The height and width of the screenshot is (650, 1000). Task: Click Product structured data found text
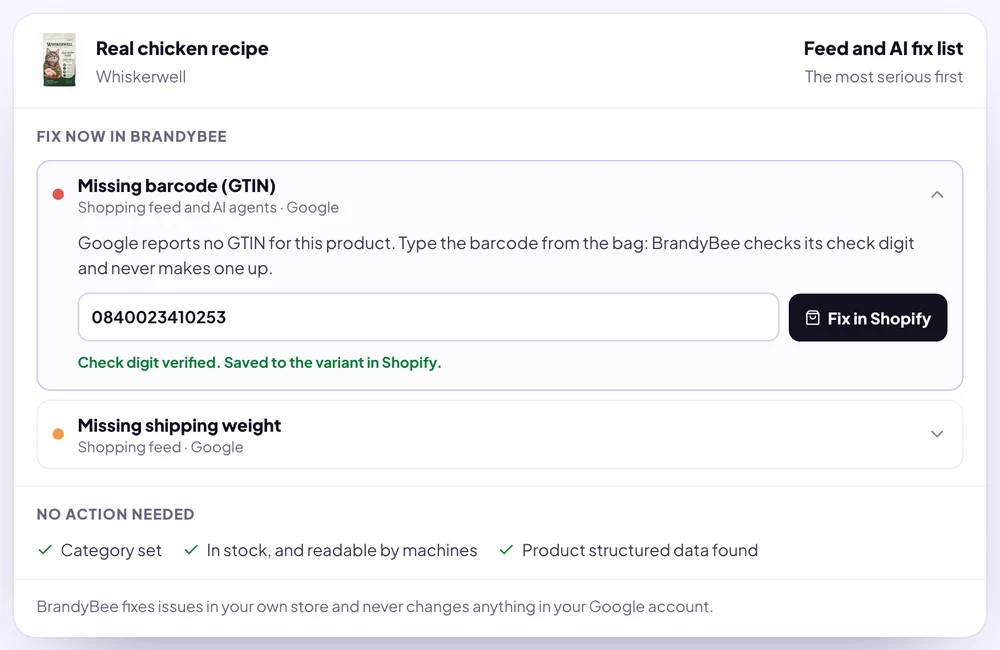point(640,550)
